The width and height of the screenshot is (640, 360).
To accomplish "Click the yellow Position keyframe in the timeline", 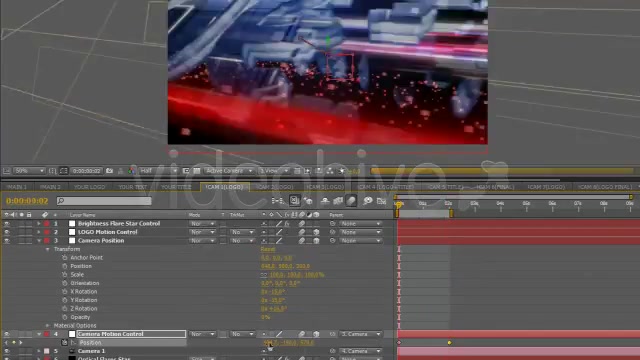I will coord(449,342).
